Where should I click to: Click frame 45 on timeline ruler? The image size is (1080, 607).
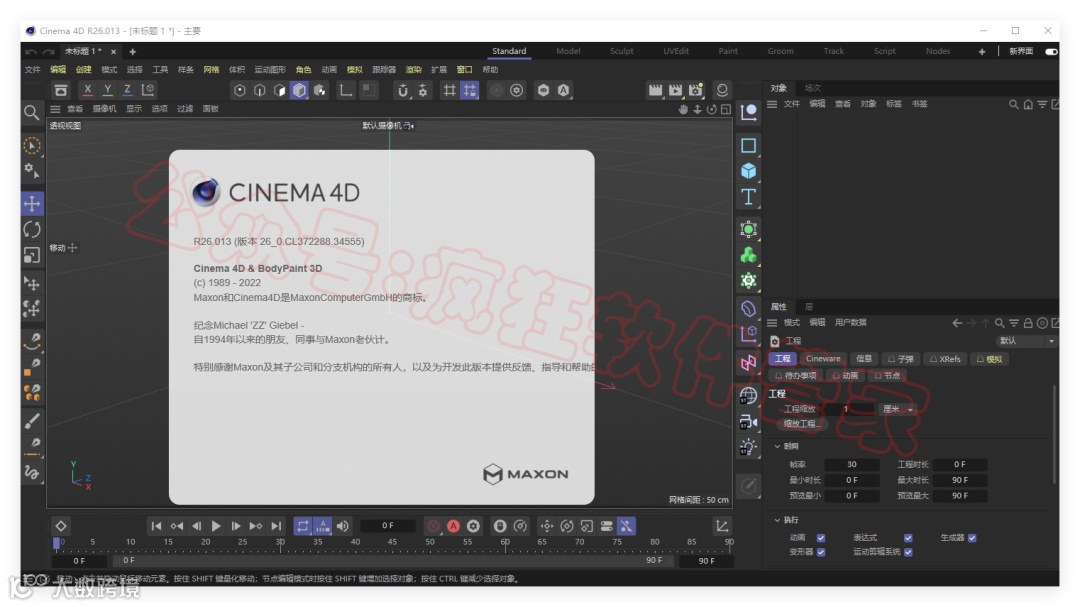pyautogui.click(x=392, y=543)
